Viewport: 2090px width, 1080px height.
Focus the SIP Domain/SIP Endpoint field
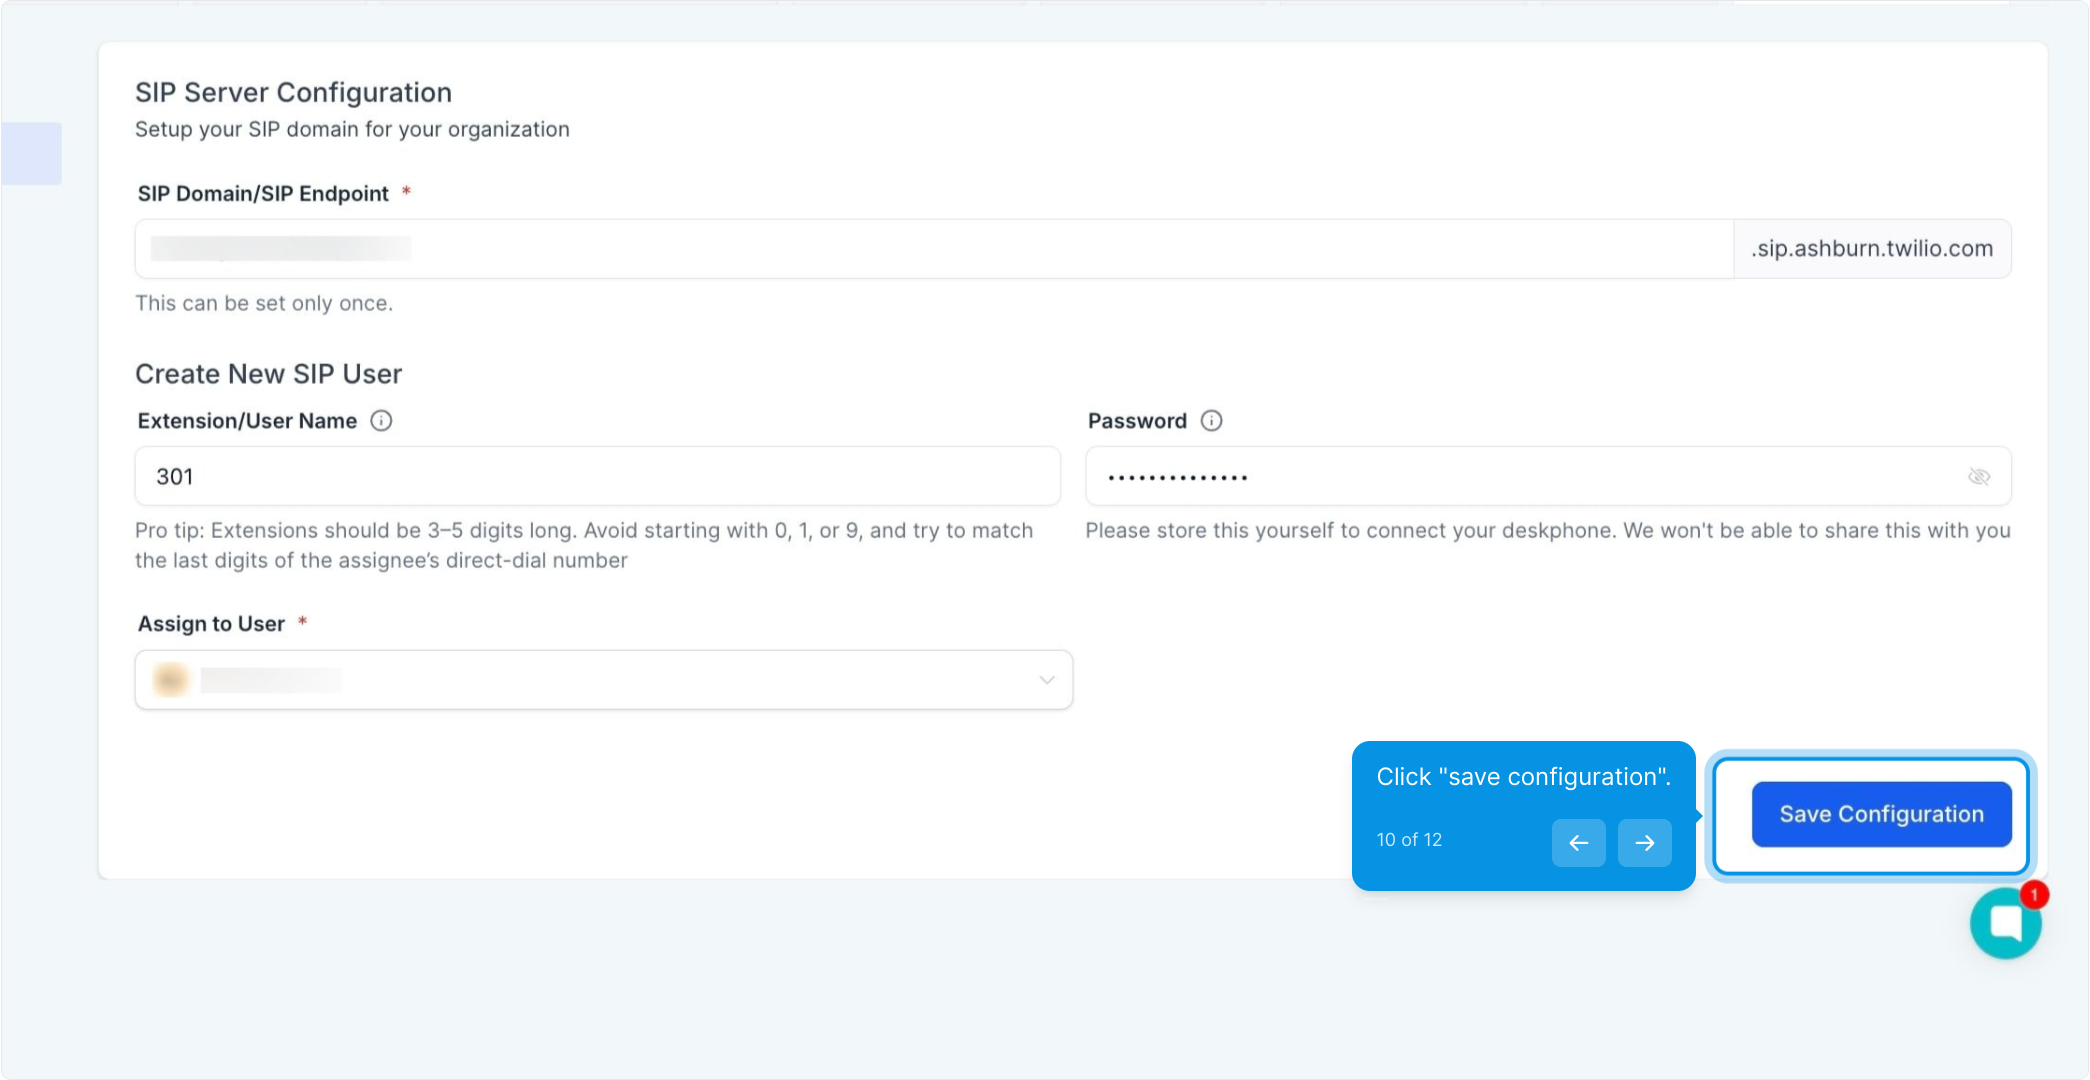(934, 249)
